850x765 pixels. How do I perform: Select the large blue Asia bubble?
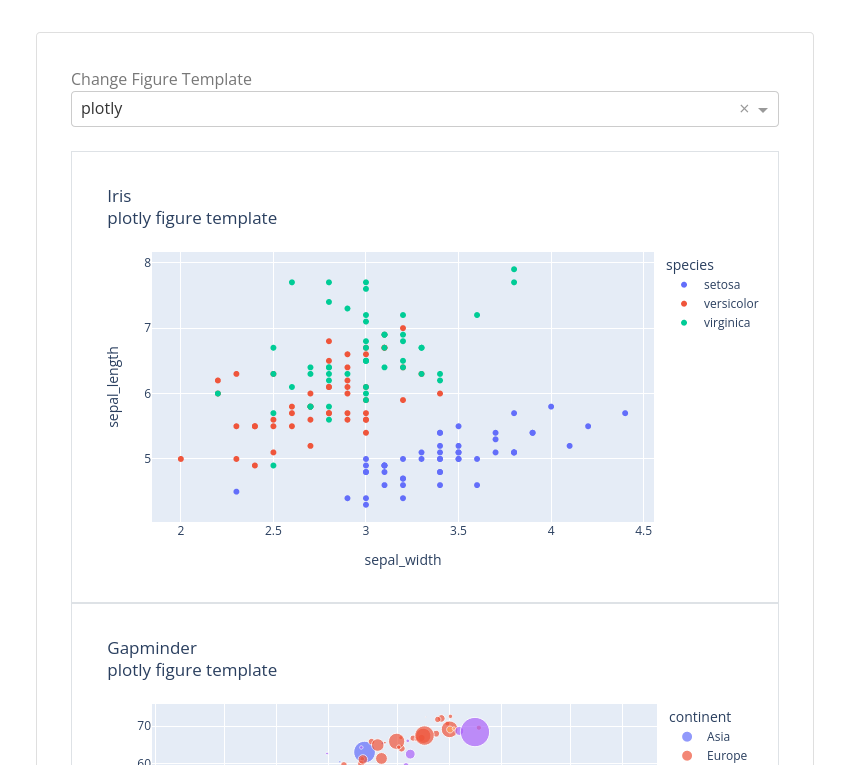click(x=364, y=752)
